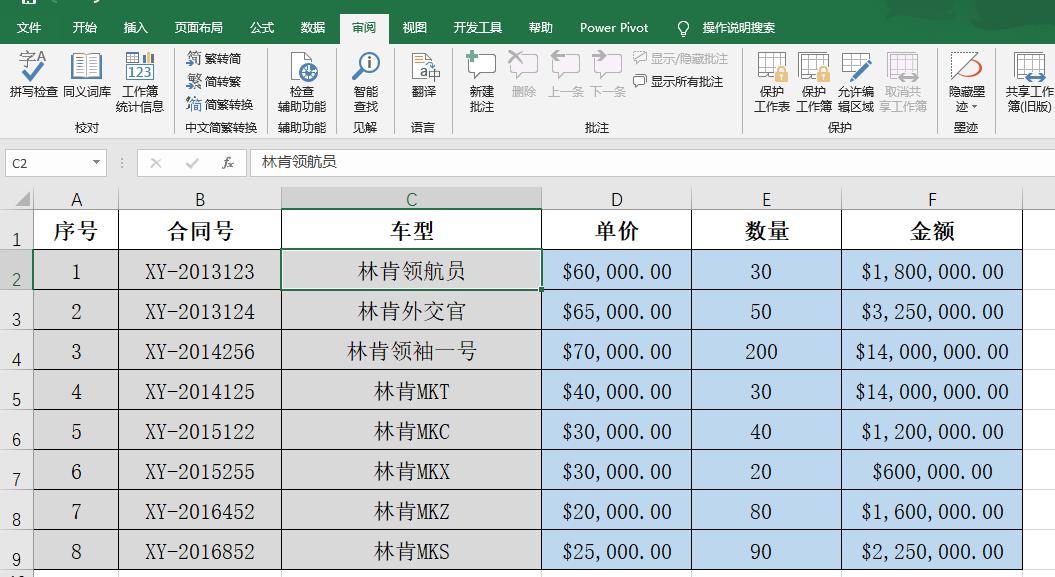Open the Power Pivot ribbon tab
This screenshot has width=1055, height=577.
pos(613,27)
